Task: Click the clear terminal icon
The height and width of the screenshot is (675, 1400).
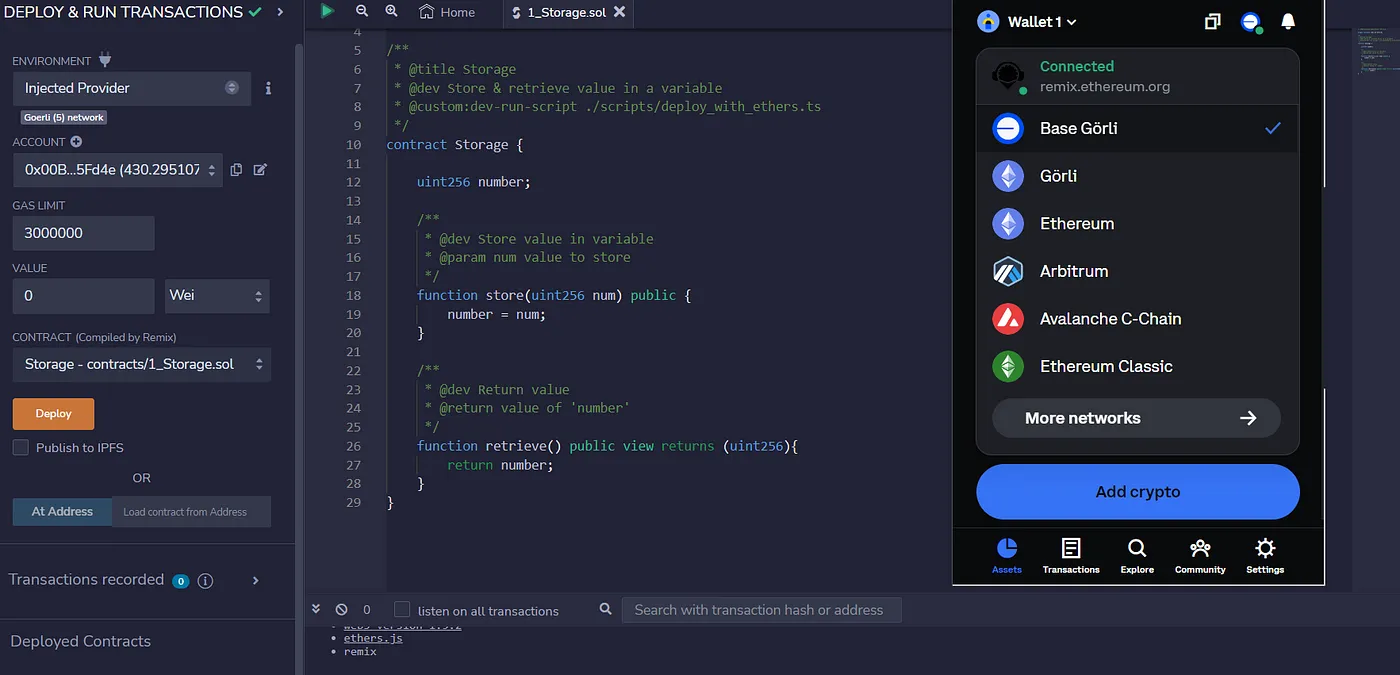Action: [x=341, y=609]
